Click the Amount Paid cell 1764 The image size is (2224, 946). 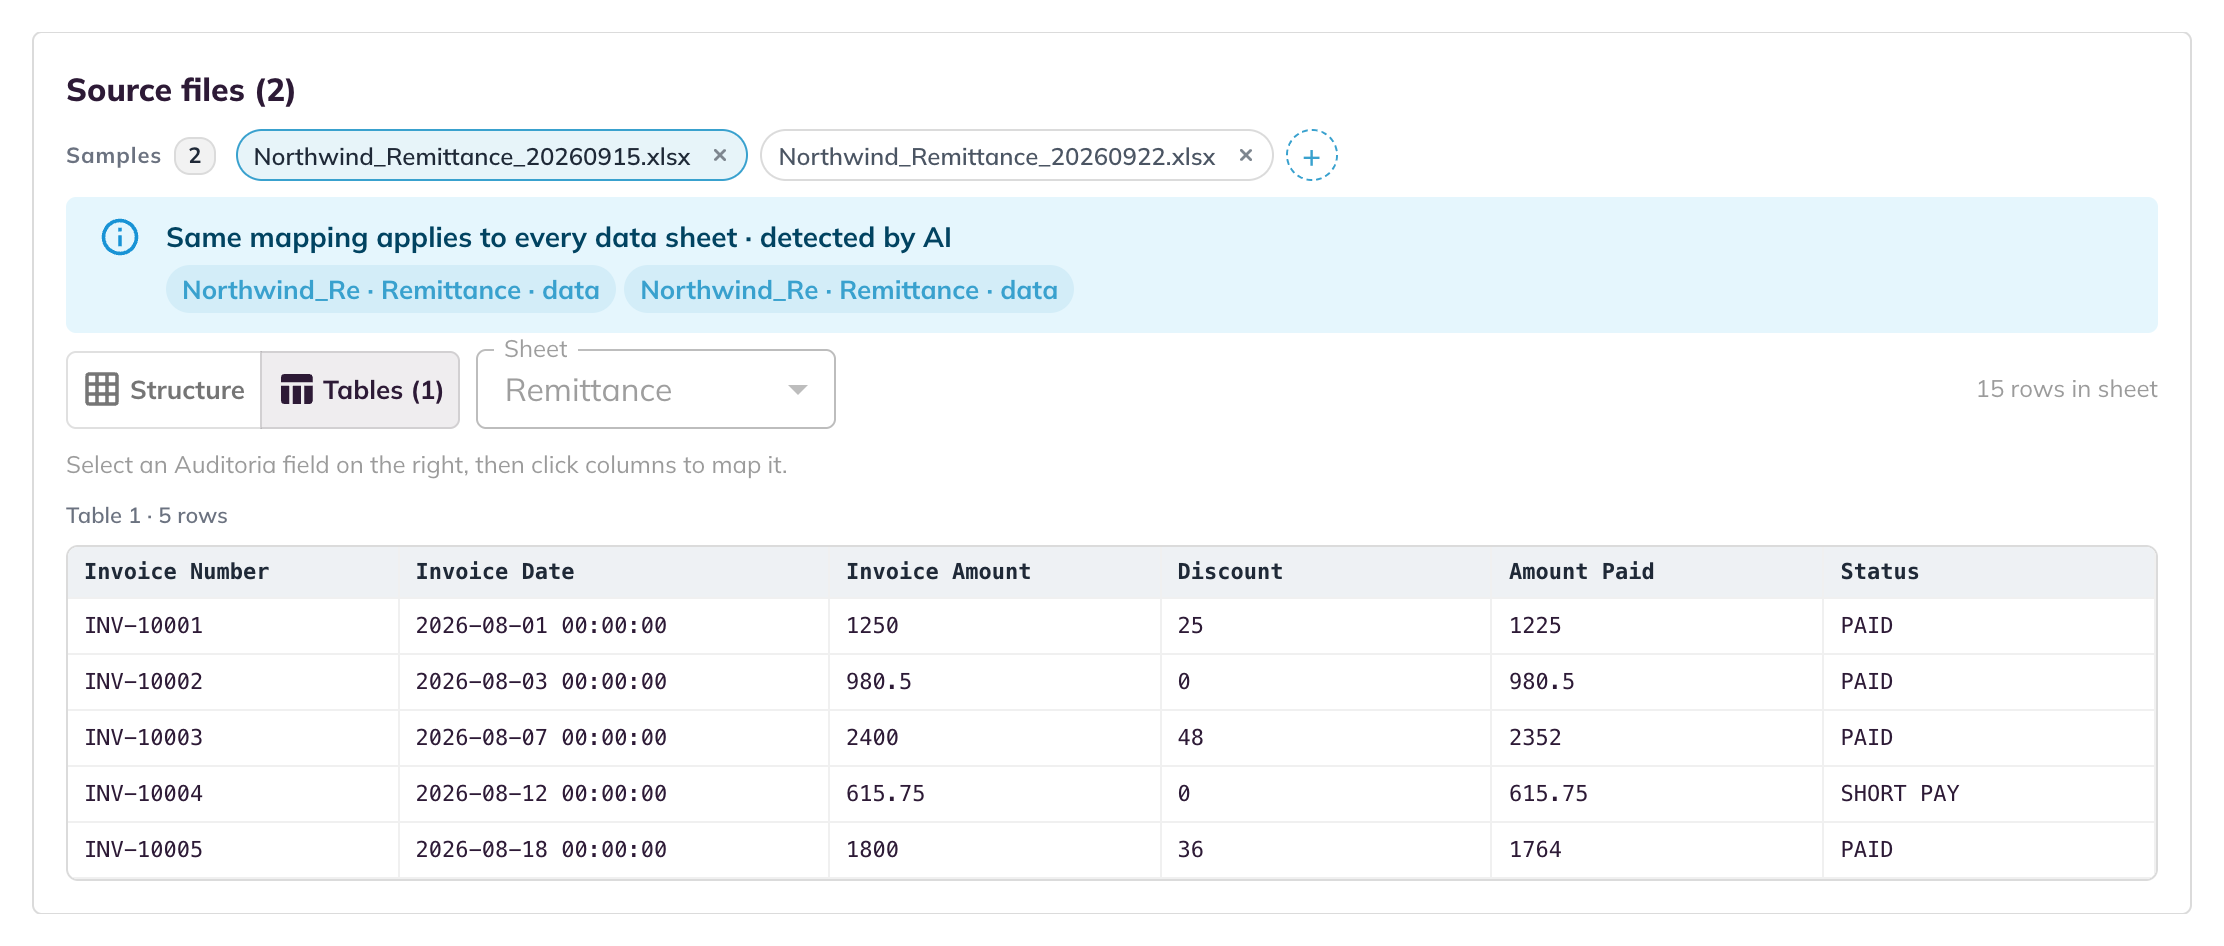[x=1657, y=850]
